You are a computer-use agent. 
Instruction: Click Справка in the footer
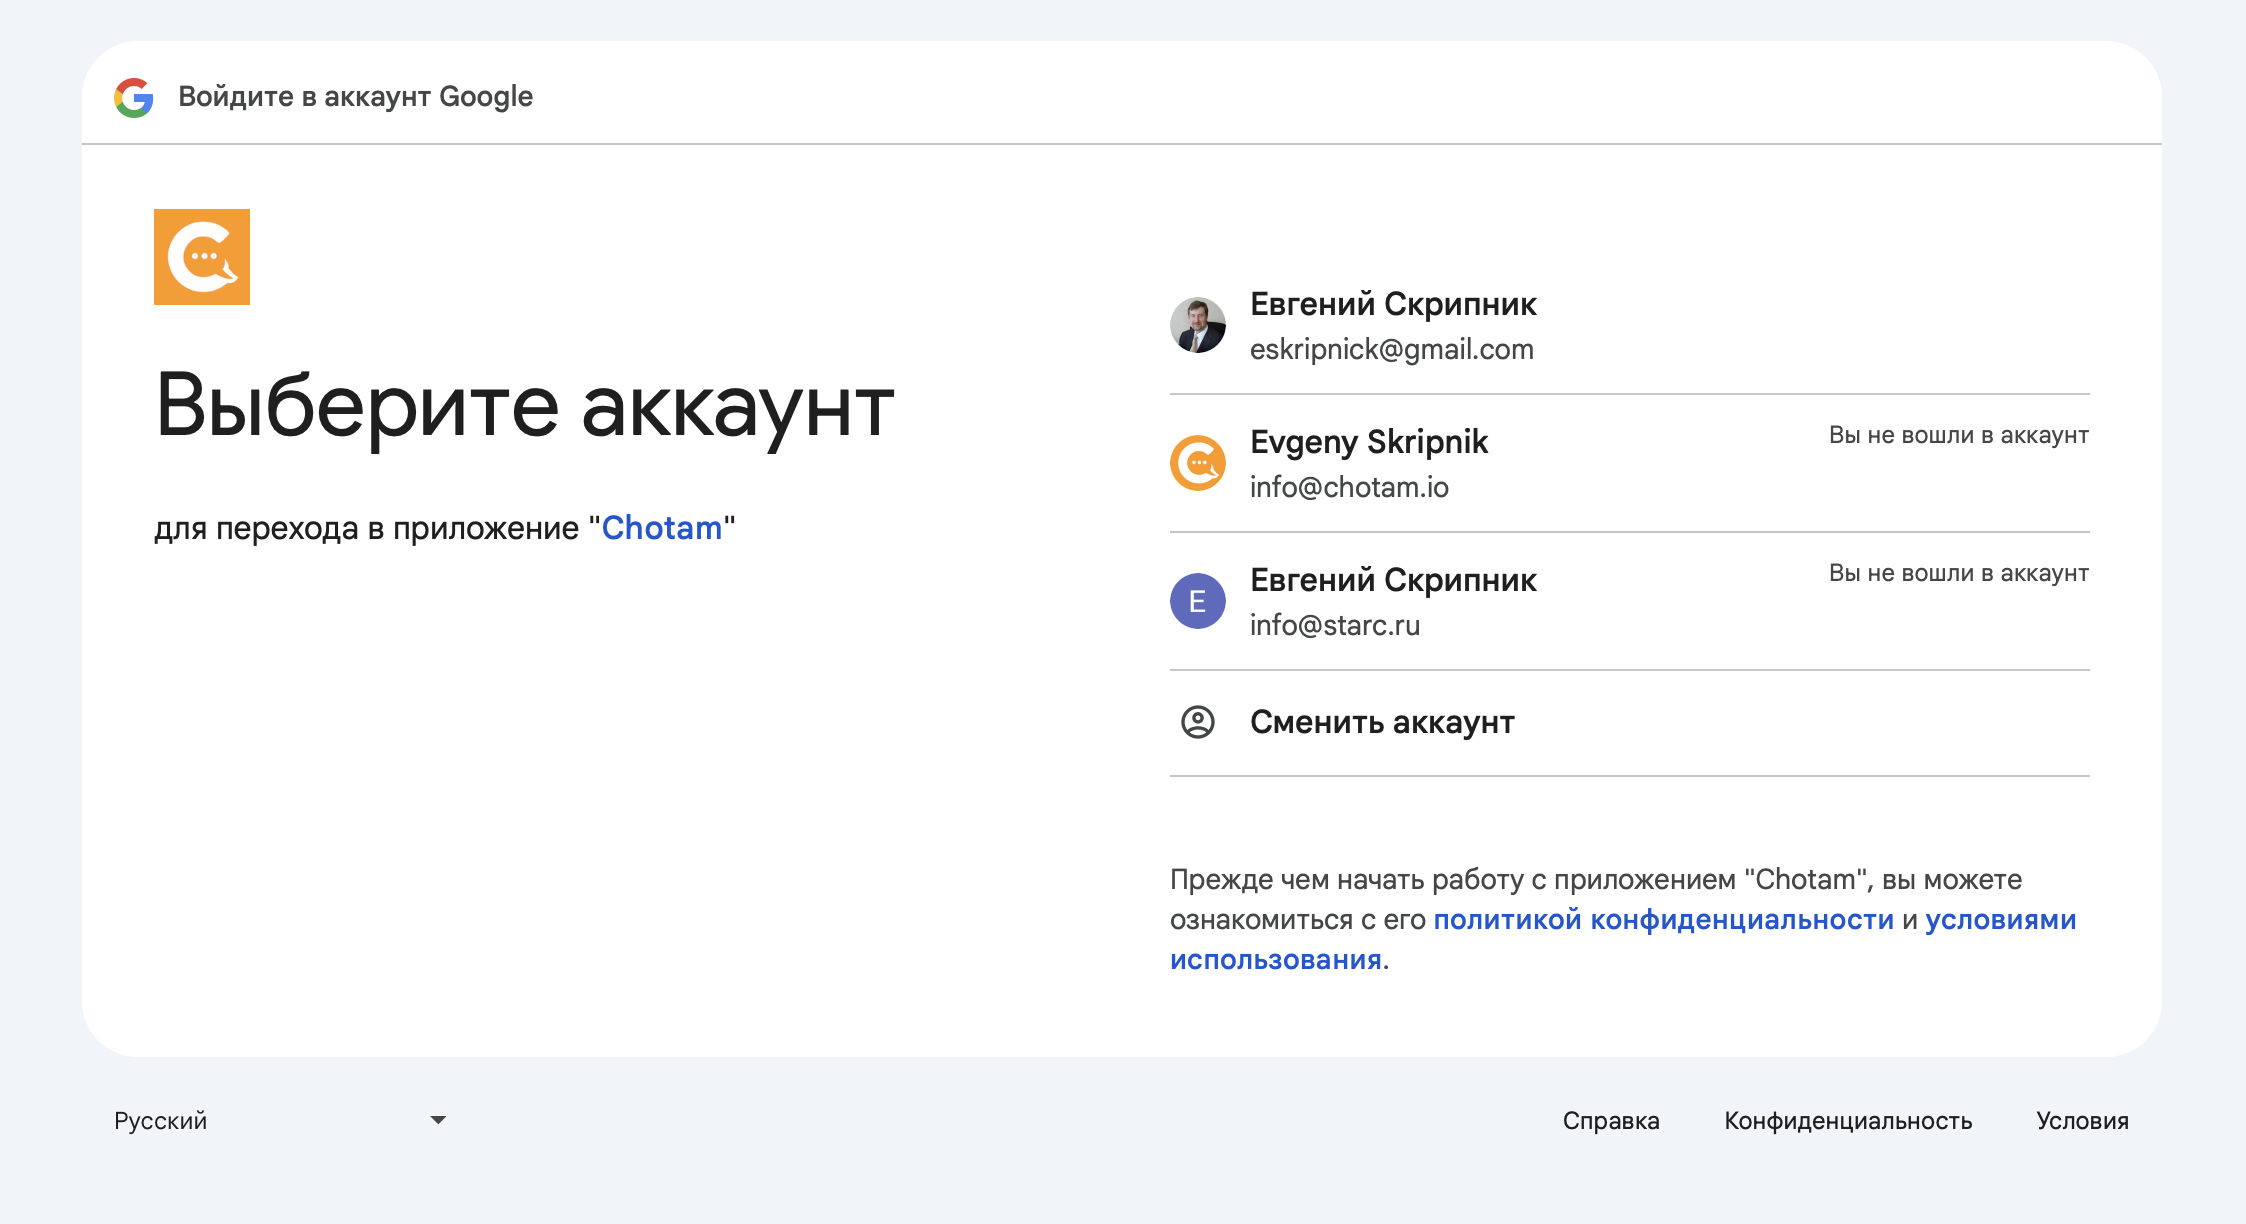[1611, 1121]
